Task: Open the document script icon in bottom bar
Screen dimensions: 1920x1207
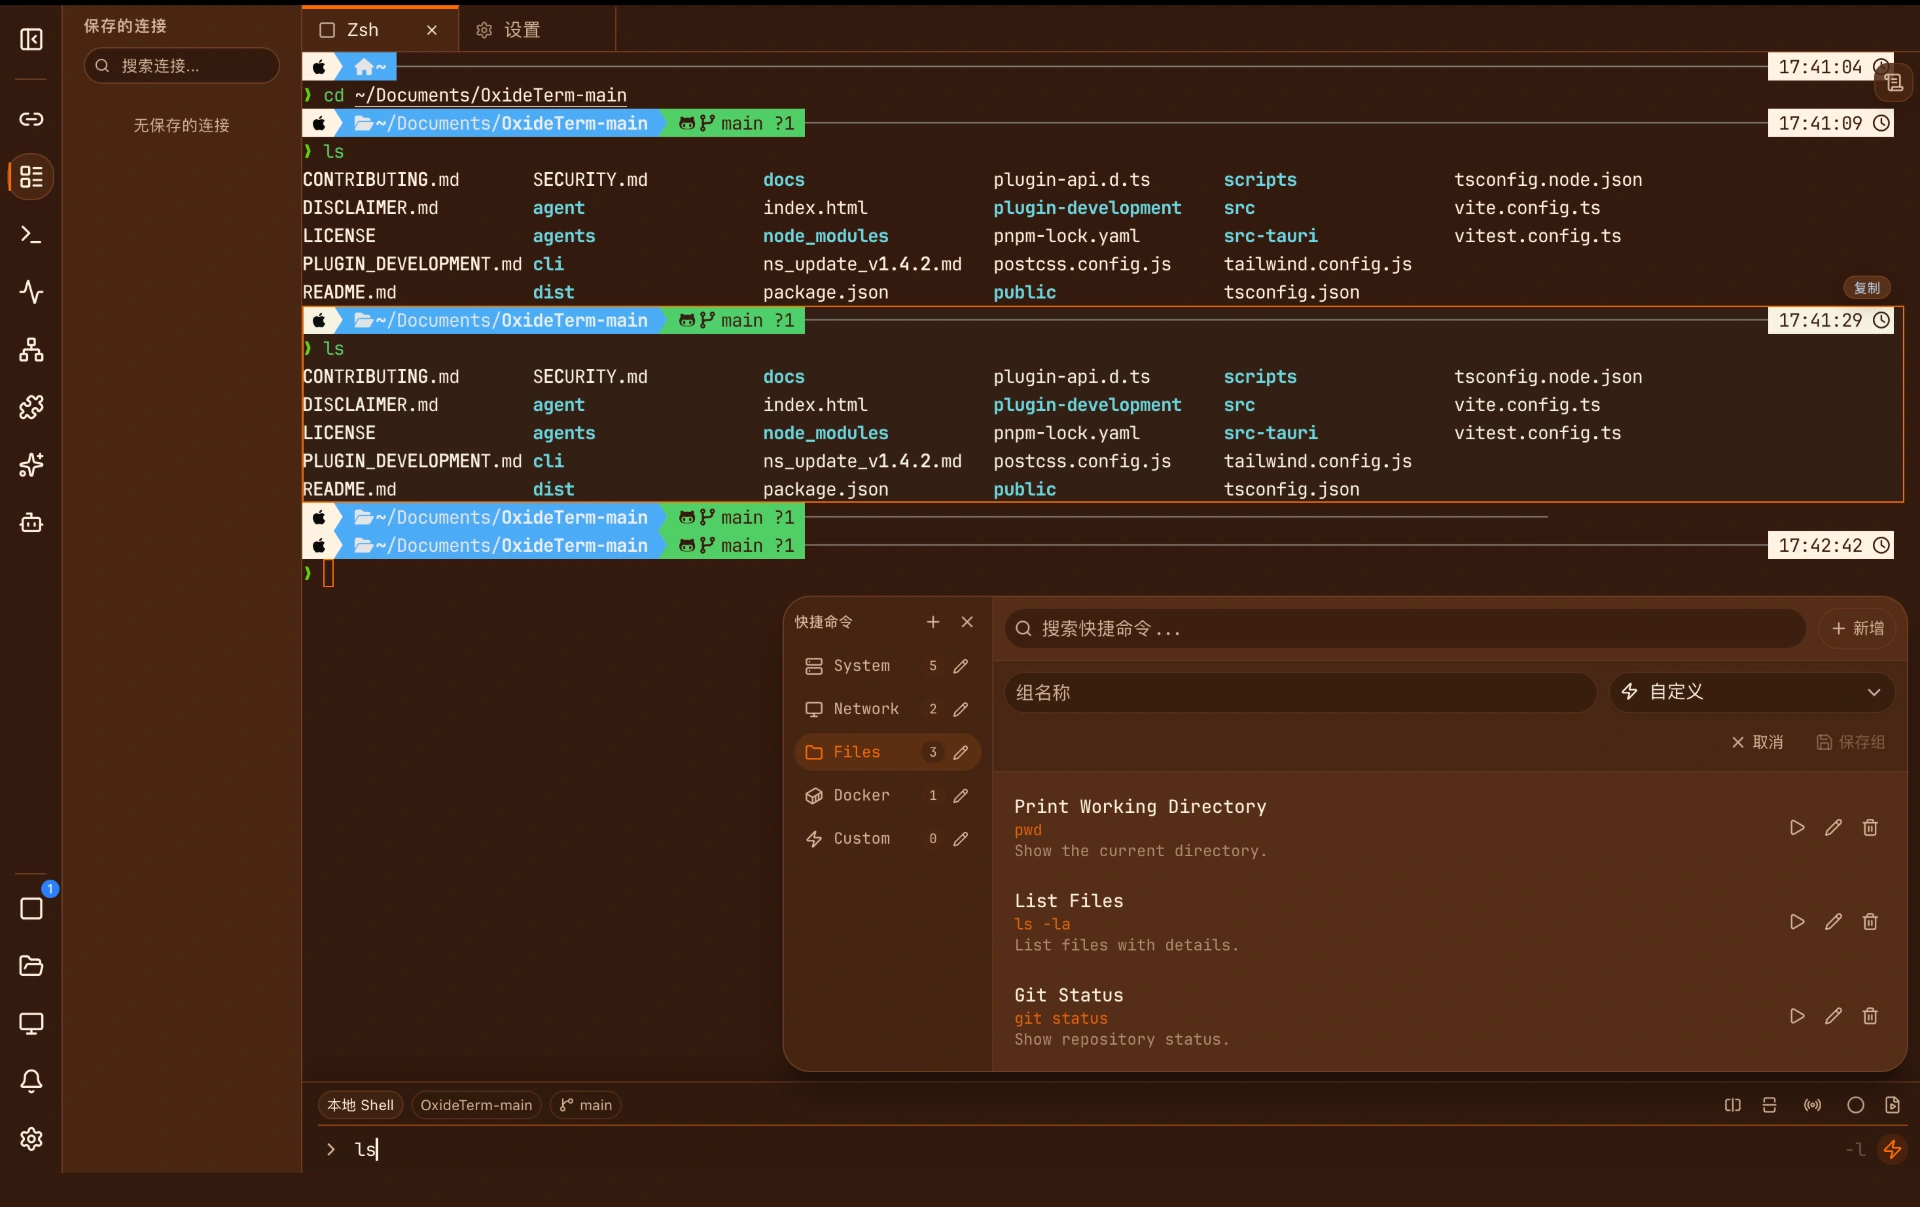Action: pos(1892,1105)
